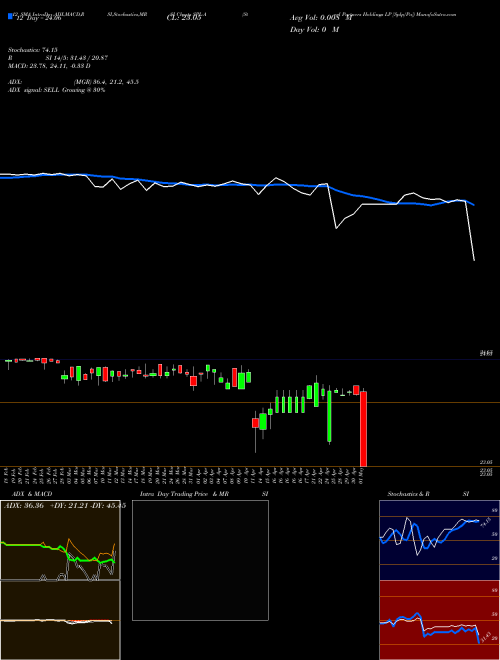This screenshot has width=500, height=660.
Task: Click the 'Day Vol: 0 M' label
Action: (314, 30)
